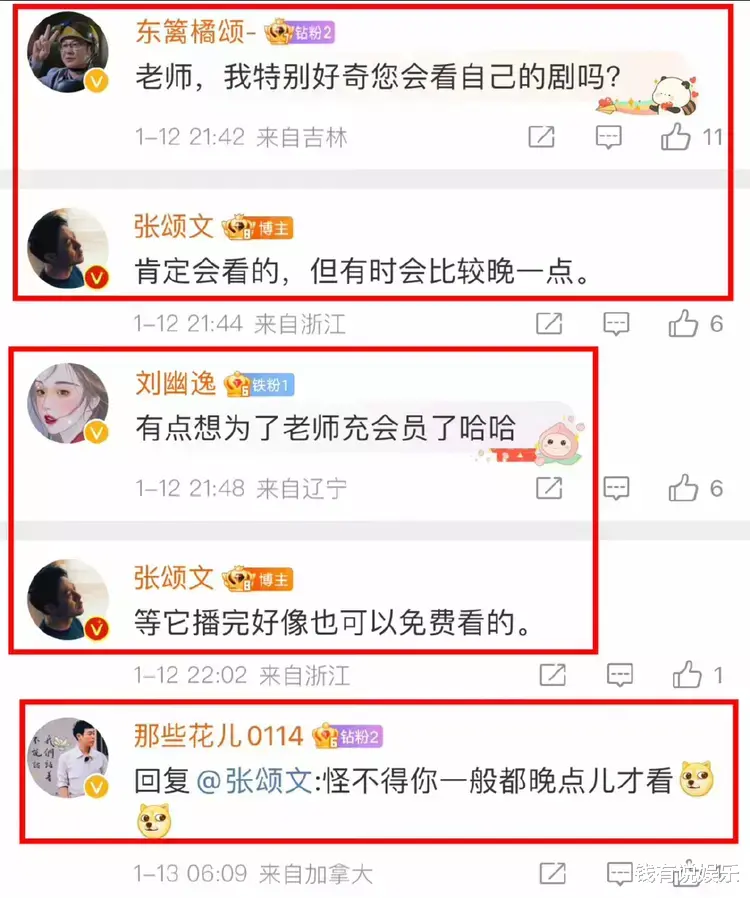Like 张颂文's 21:44 reply

click(683, 324)
